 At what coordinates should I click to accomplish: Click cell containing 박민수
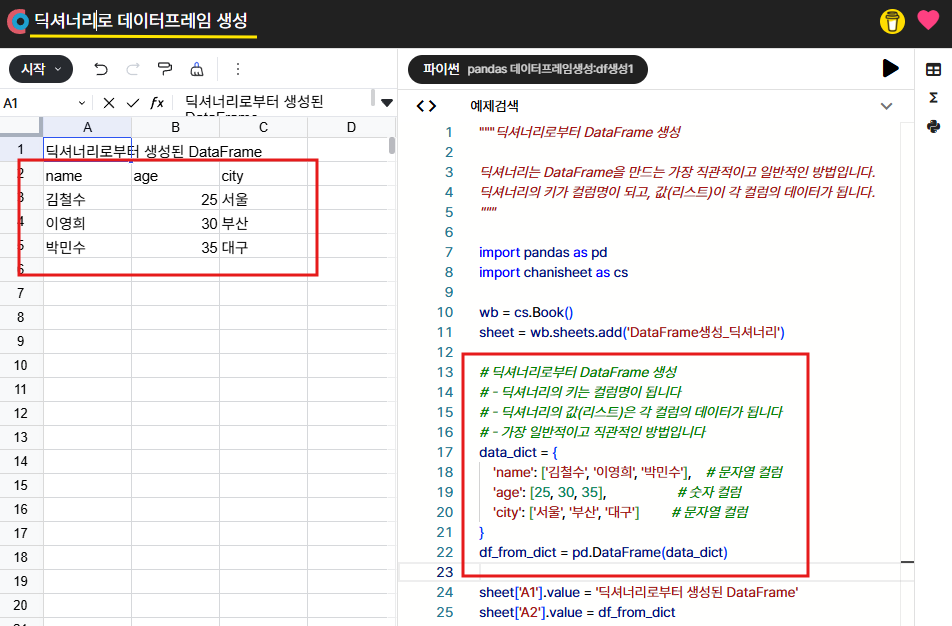coord(87,247)
